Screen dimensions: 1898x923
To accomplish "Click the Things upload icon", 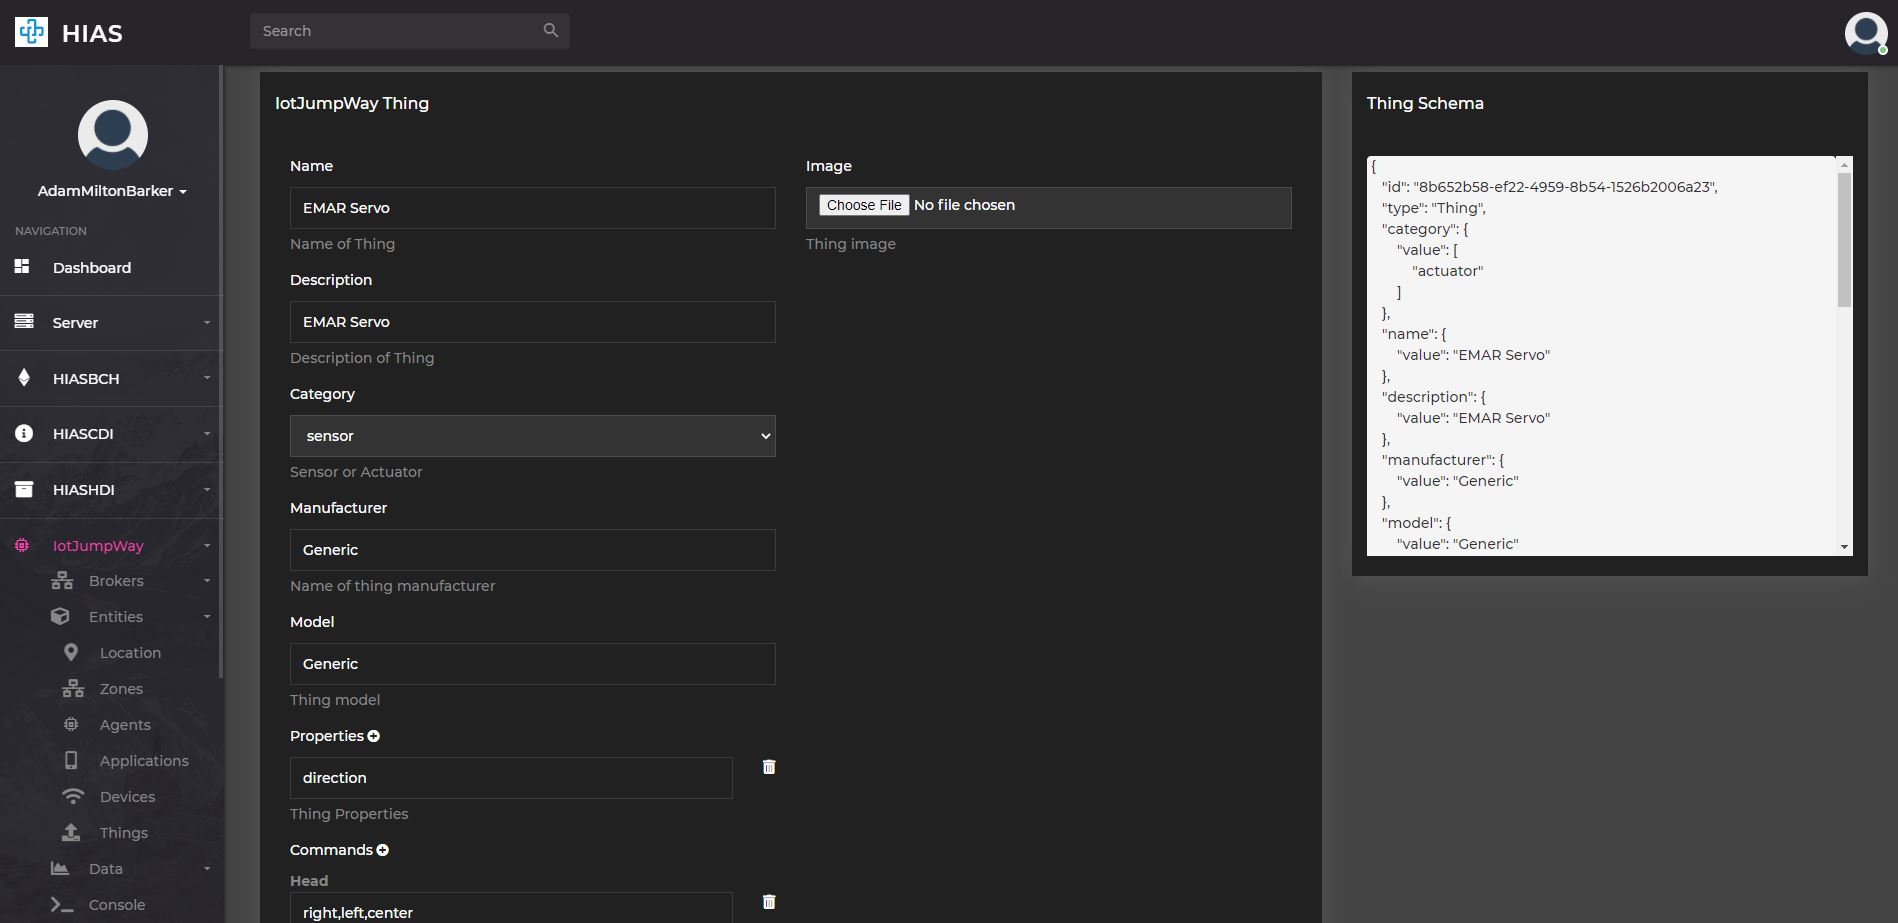I will tap(71, 832).
